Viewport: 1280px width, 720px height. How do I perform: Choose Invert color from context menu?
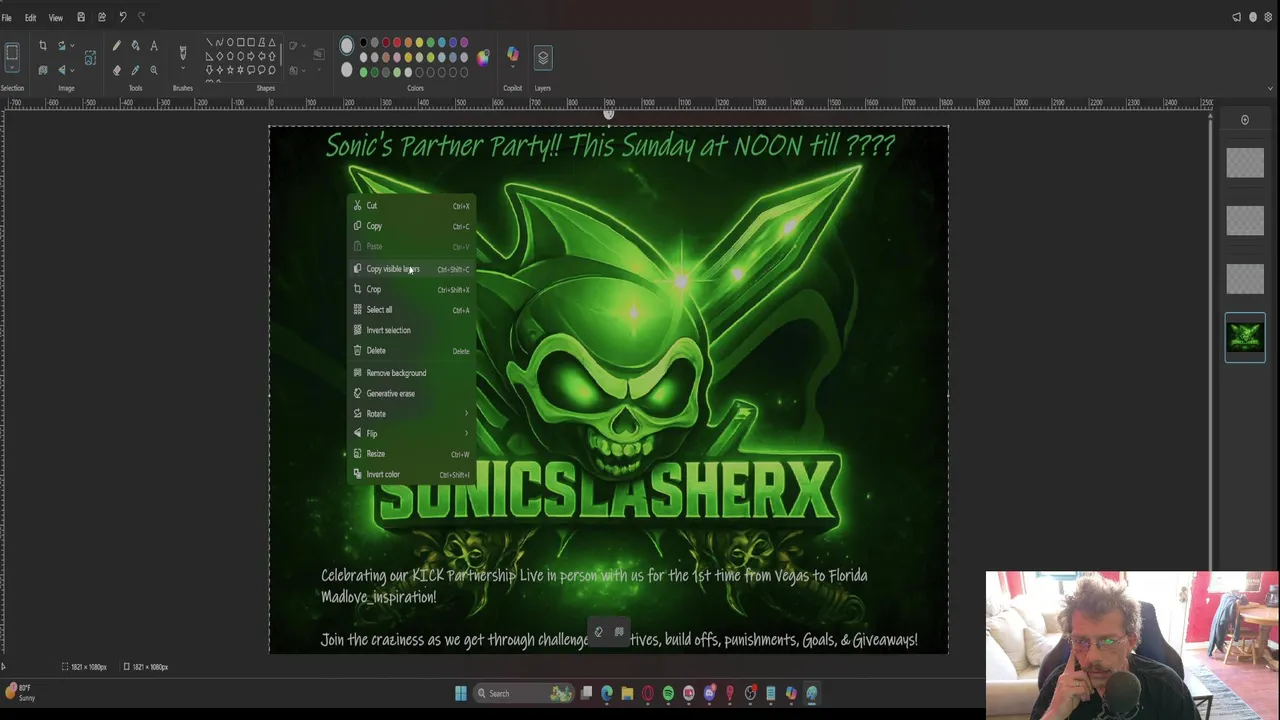[411, 474]
